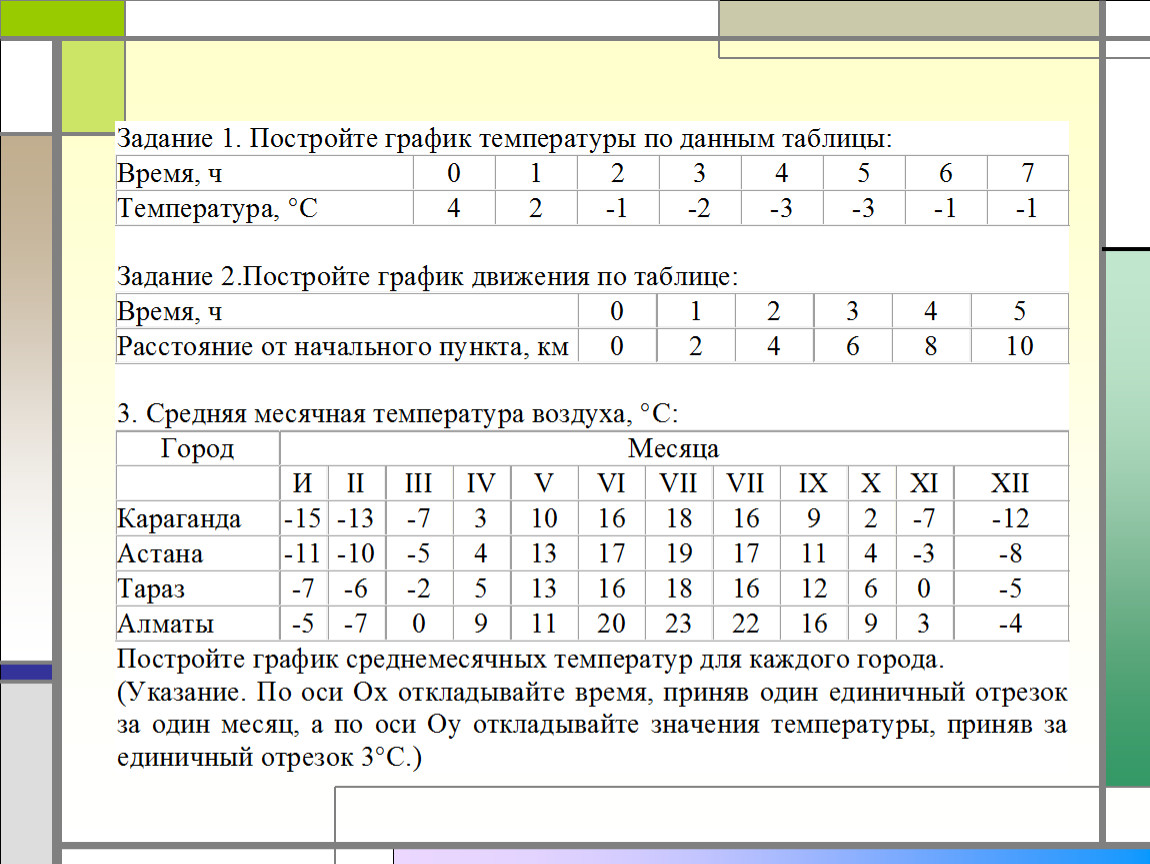This screenshot has width=1150, height=864.
Task: Select the hint paragraph starting '(Указание. По оси Ох'
Action: 592,725
